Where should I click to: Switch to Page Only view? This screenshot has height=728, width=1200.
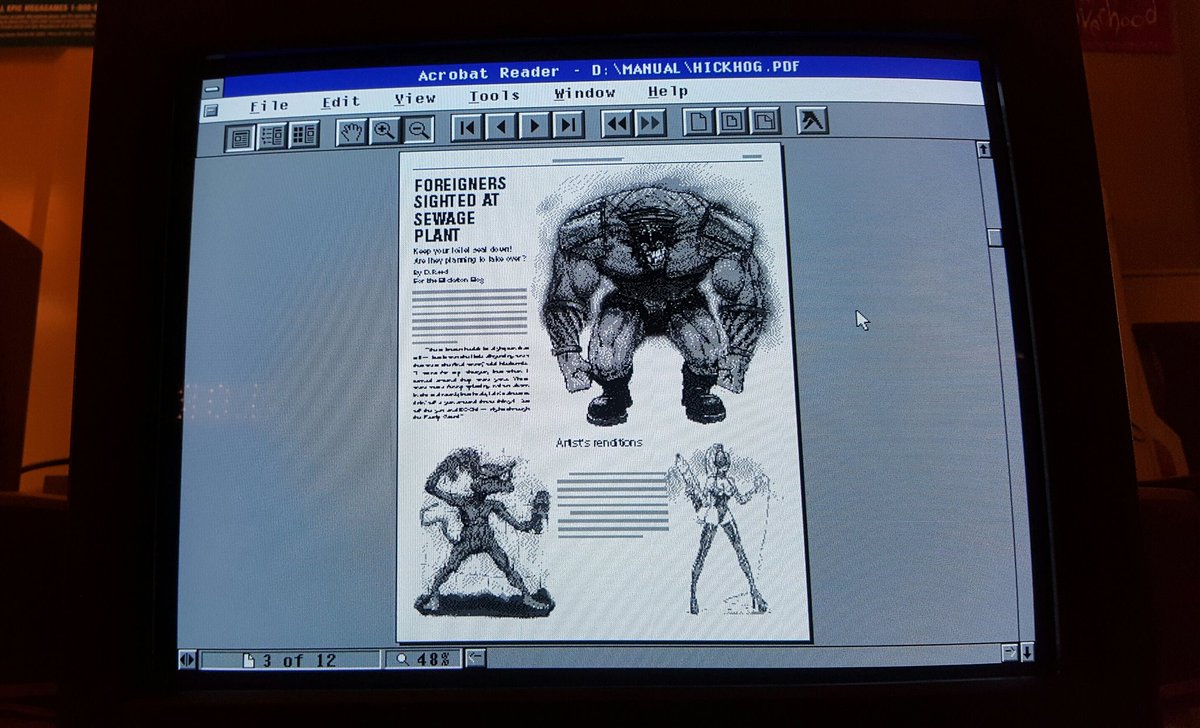point(239,137)
